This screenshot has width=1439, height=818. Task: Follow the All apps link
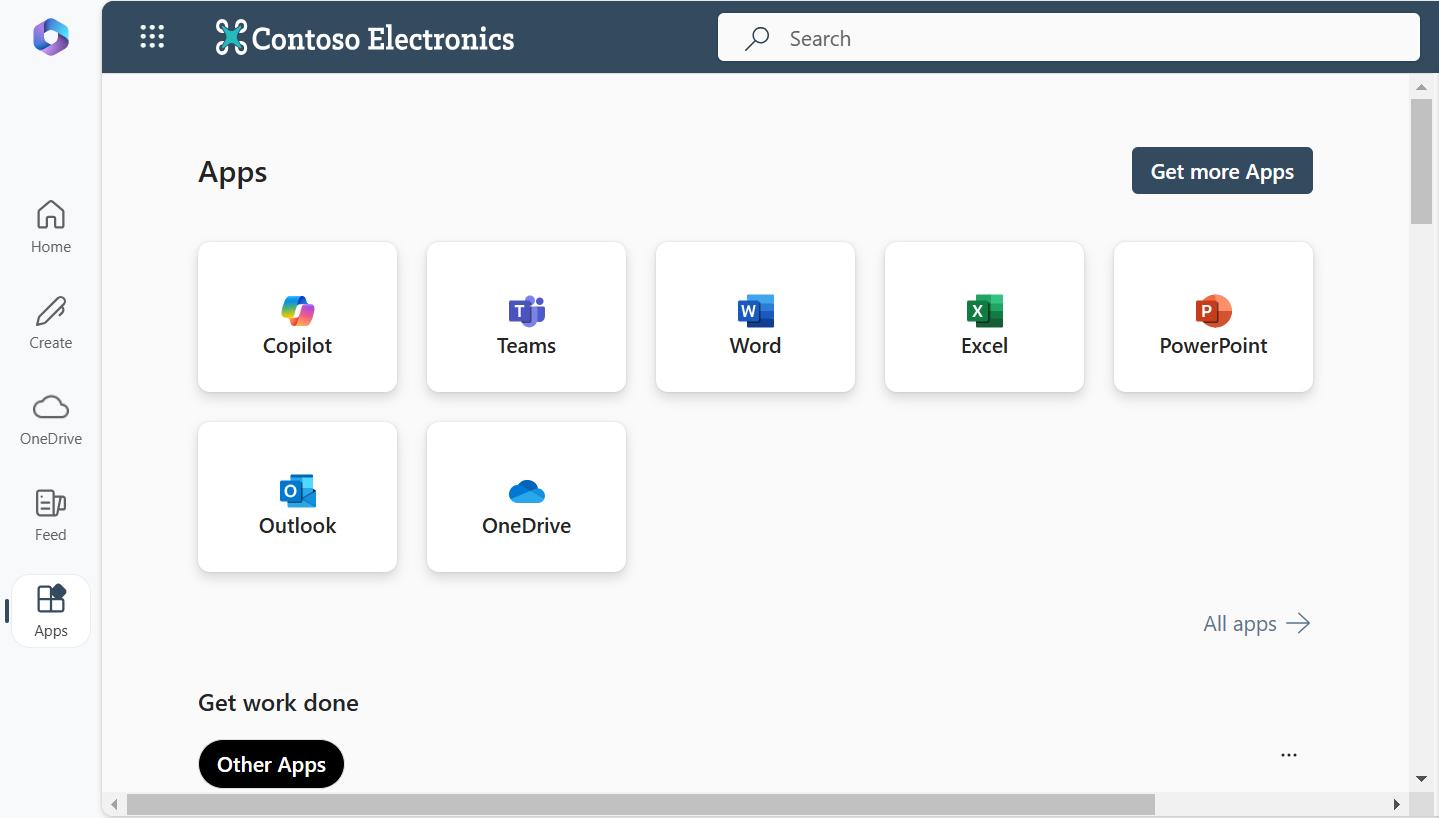[x=1257, y=624]
